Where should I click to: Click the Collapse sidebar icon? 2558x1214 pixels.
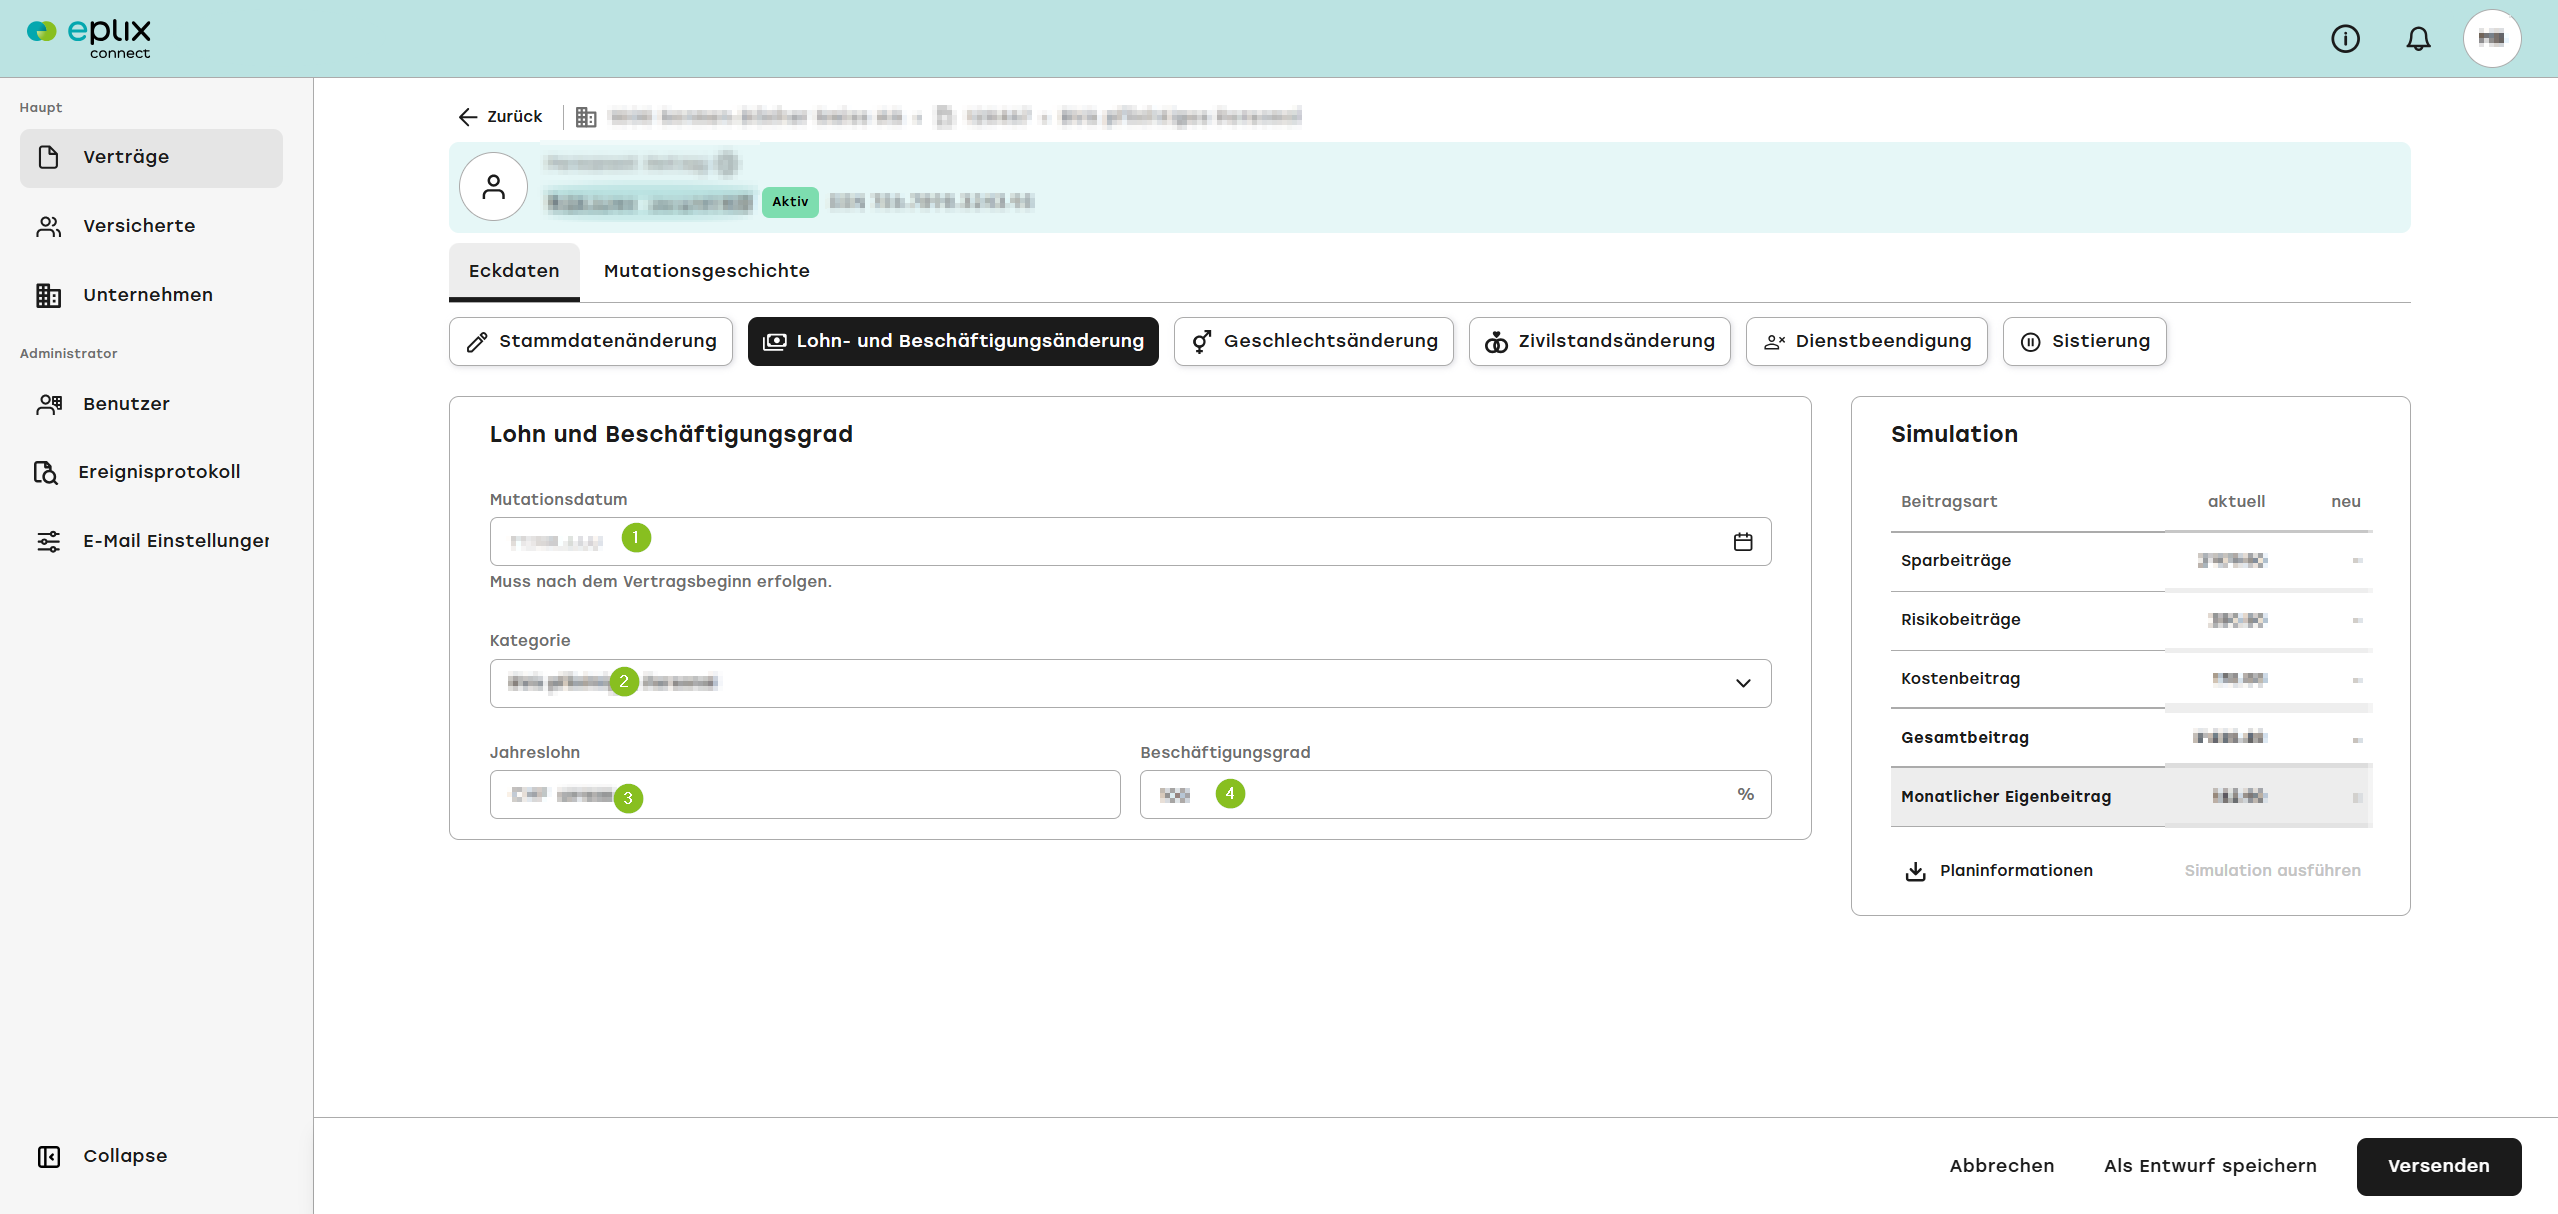click(48, 1156)
